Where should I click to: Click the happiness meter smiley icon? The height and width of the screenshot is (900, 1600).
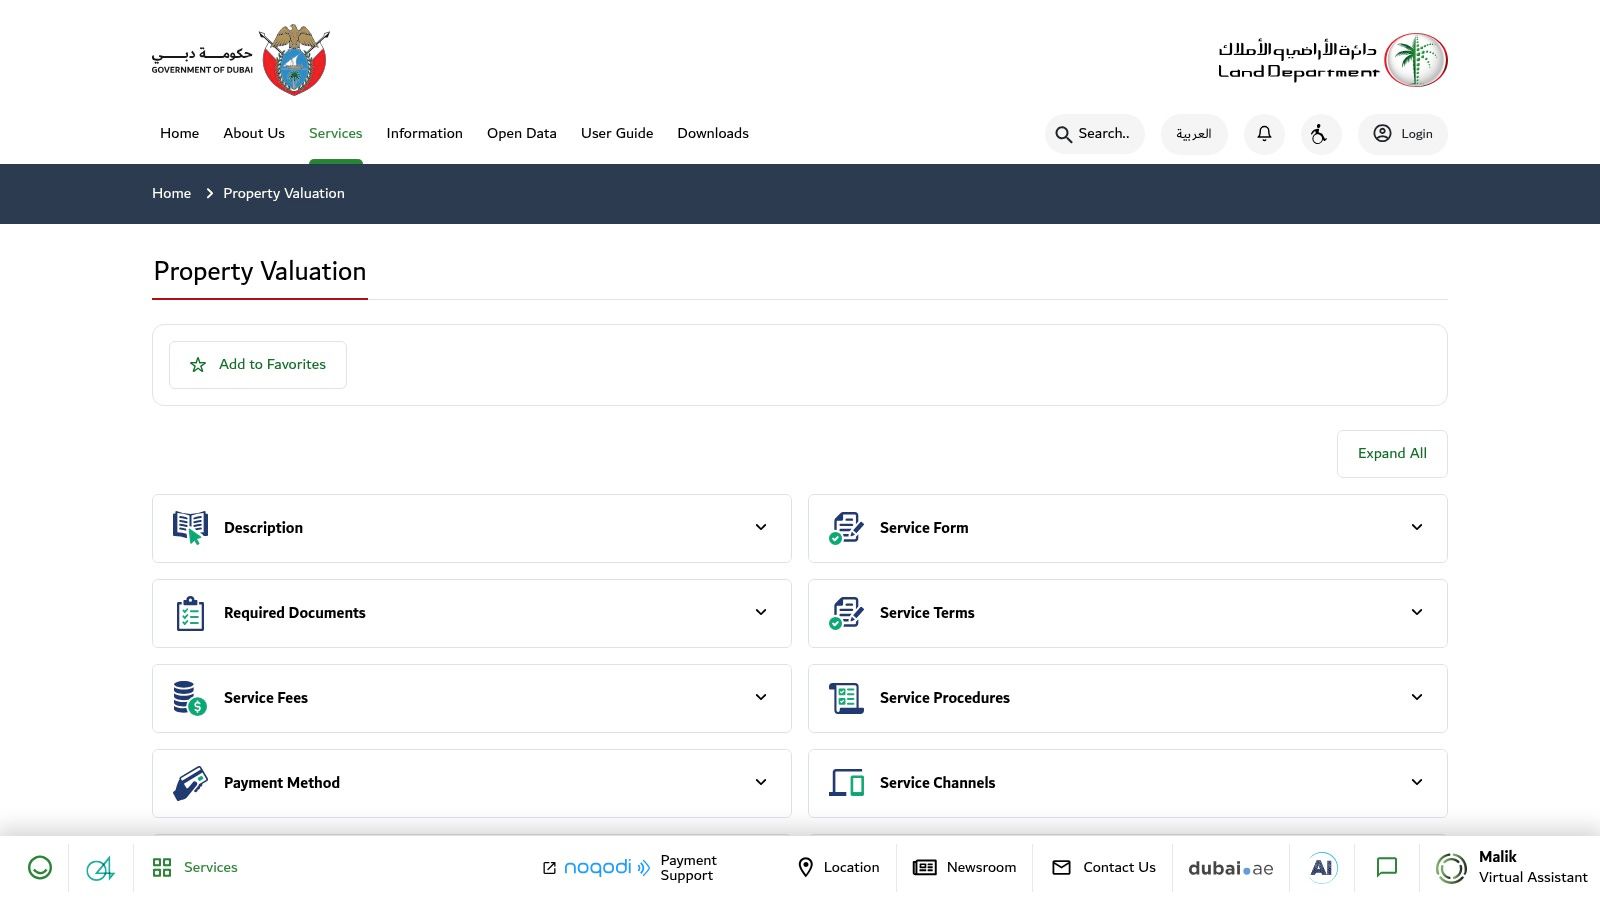[x=40, y=868]
